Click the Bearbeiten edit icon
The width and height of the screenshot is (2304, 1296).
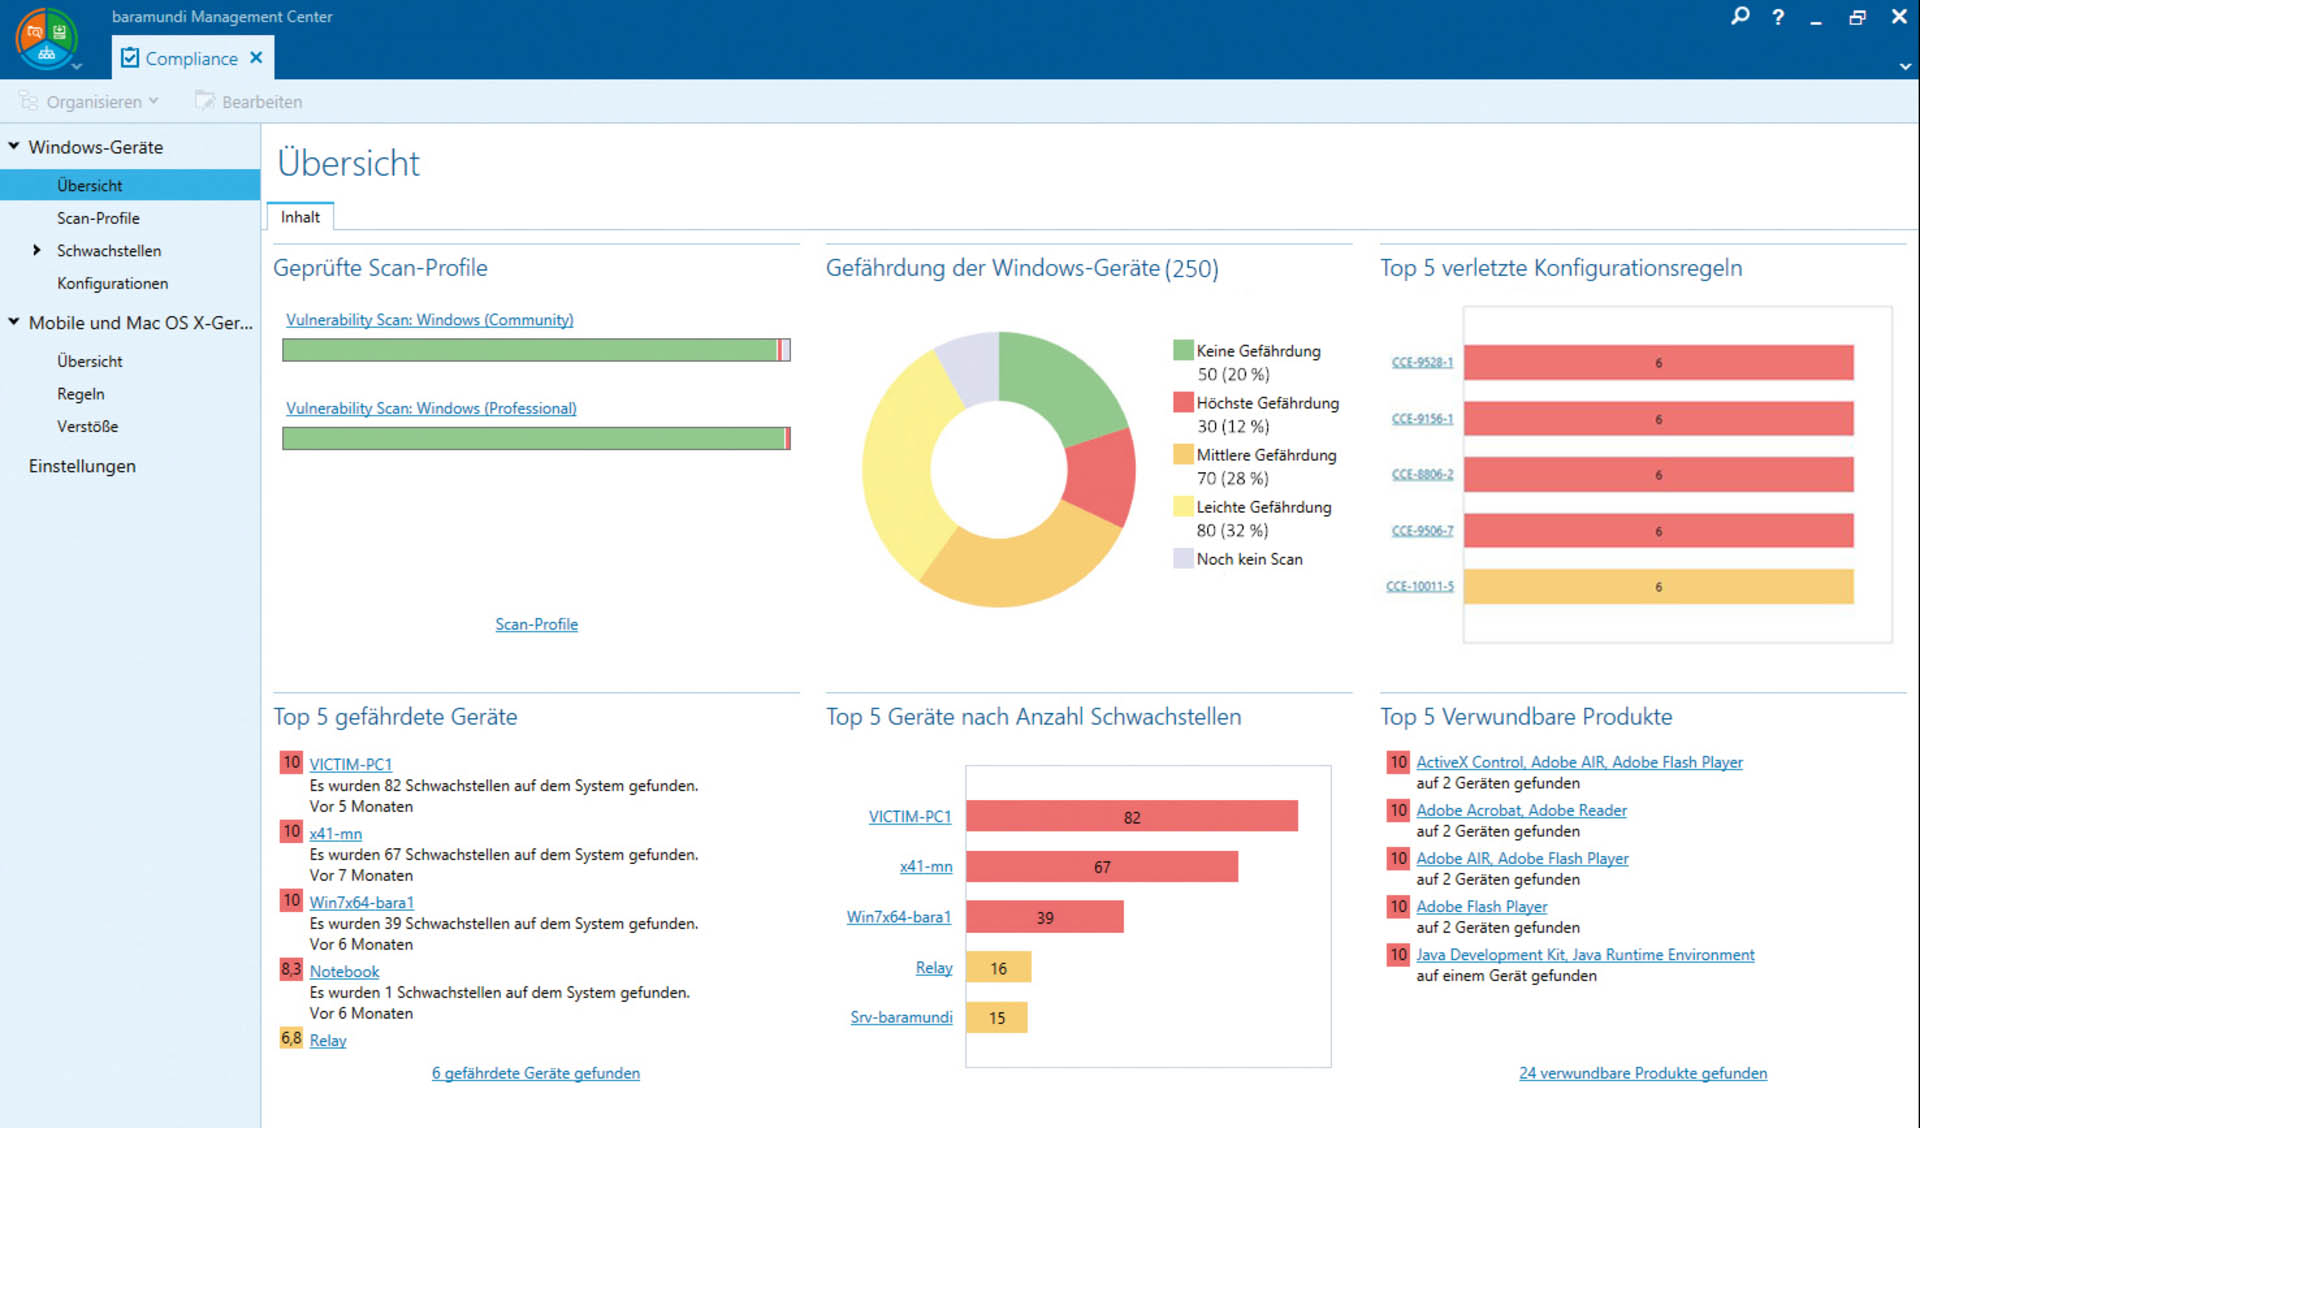(205, 101)
